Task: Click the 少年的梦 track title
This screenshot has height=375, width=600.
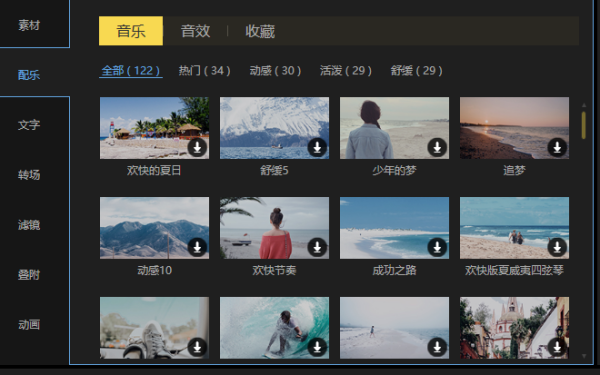Action: pos(395,170)
